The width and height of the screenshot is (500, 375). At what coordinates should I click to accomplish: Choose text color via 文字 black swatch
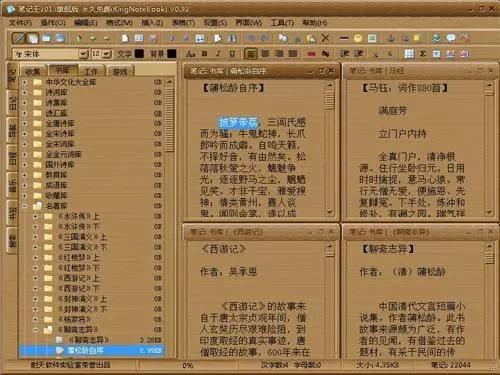139,54
